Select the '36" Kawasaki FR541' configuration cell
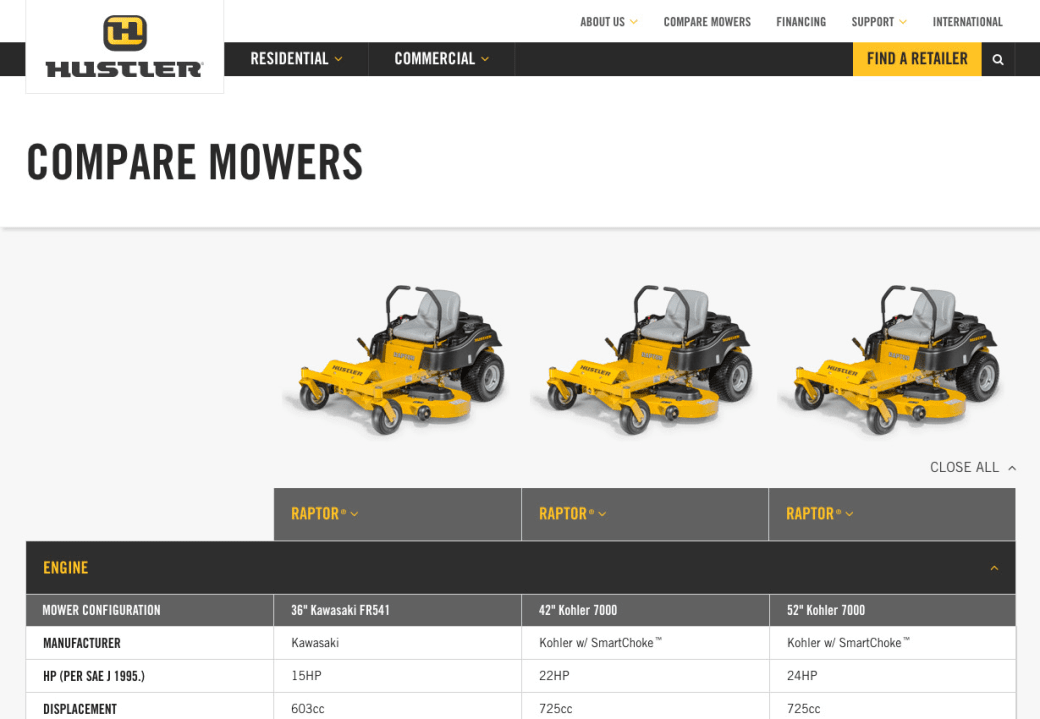This screenshot has width=1040, height=719. (x=397, y=610)
